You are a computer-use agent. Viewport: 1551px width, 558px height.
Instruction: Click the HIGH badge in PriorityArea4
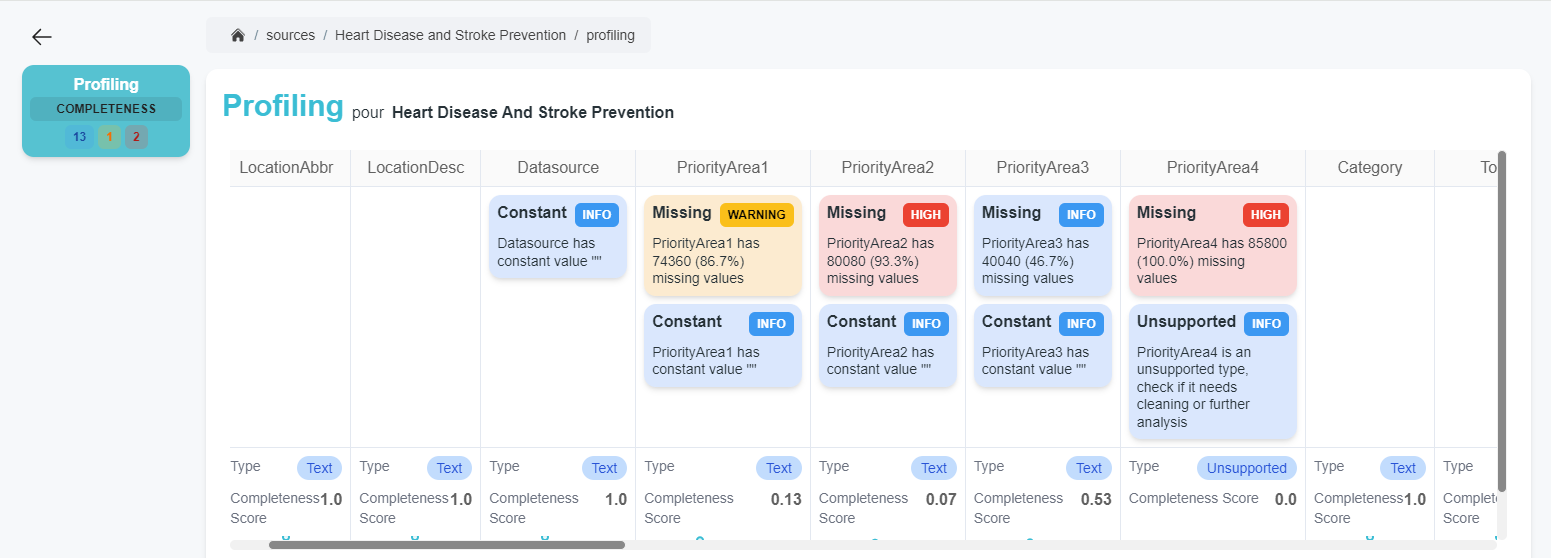pos(1265,215)
